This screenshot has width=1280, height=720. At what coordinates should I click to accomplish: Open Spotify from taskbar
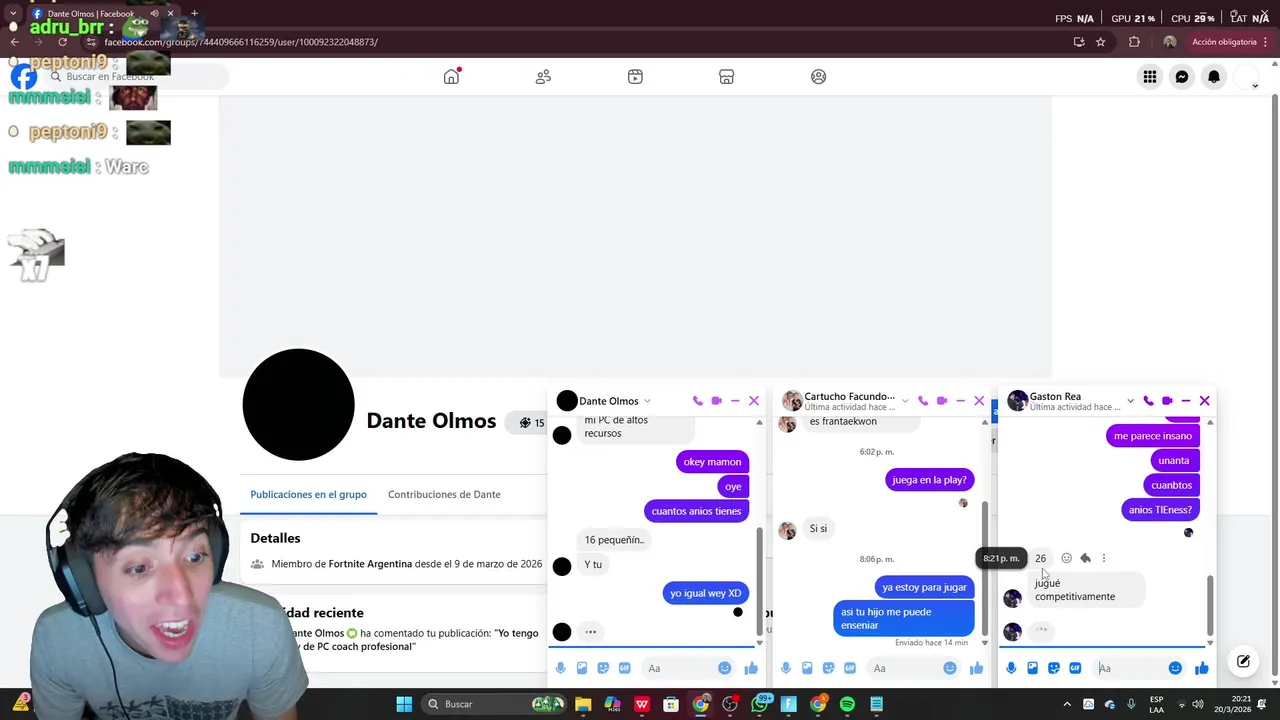(847, 704)
